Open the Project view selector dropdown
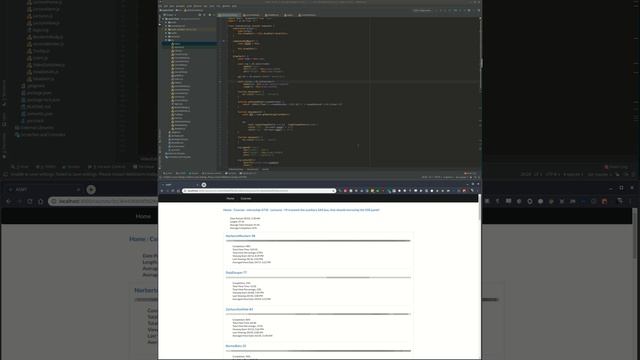The image size is (640, 360). [x=170, y=15]
